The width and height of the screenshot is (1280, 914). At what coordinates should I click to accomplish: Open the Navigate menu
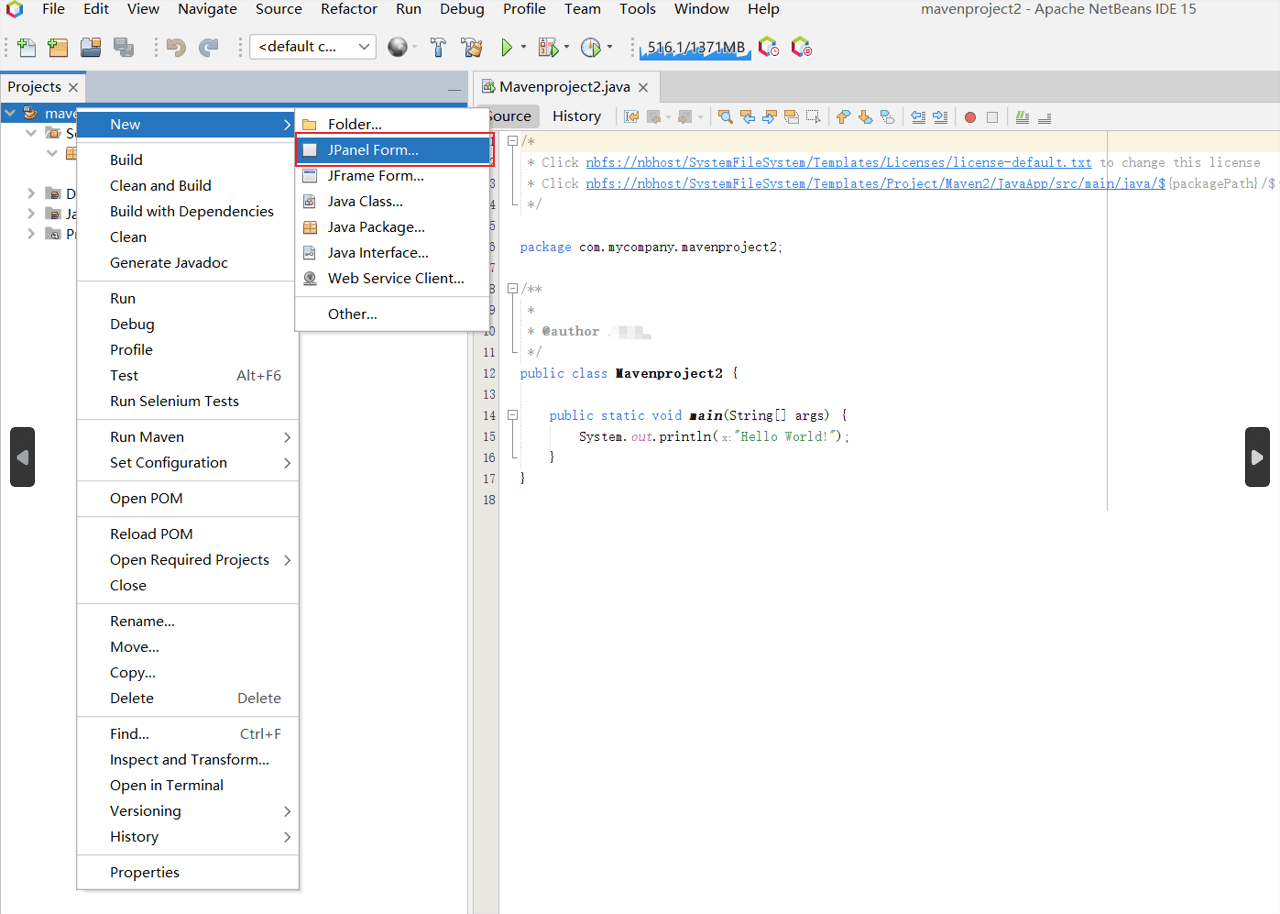209,9
